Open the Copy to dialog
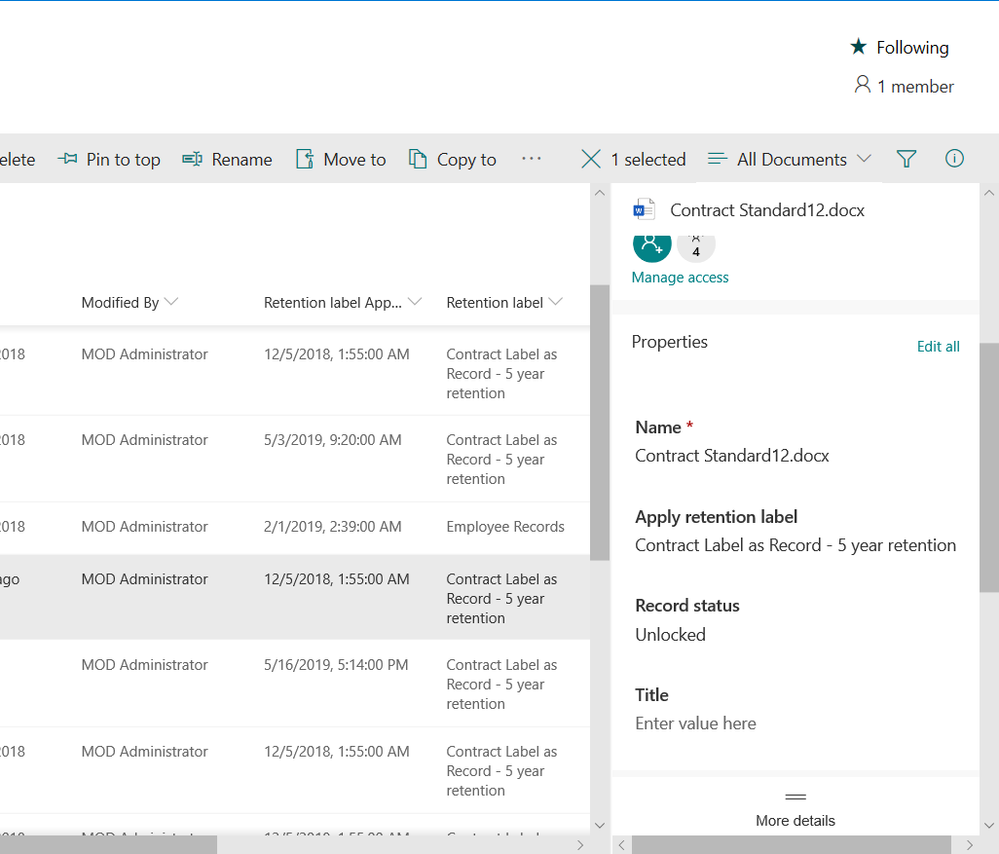999x854 pixels. pyautogui.click(x=452, y=159)
